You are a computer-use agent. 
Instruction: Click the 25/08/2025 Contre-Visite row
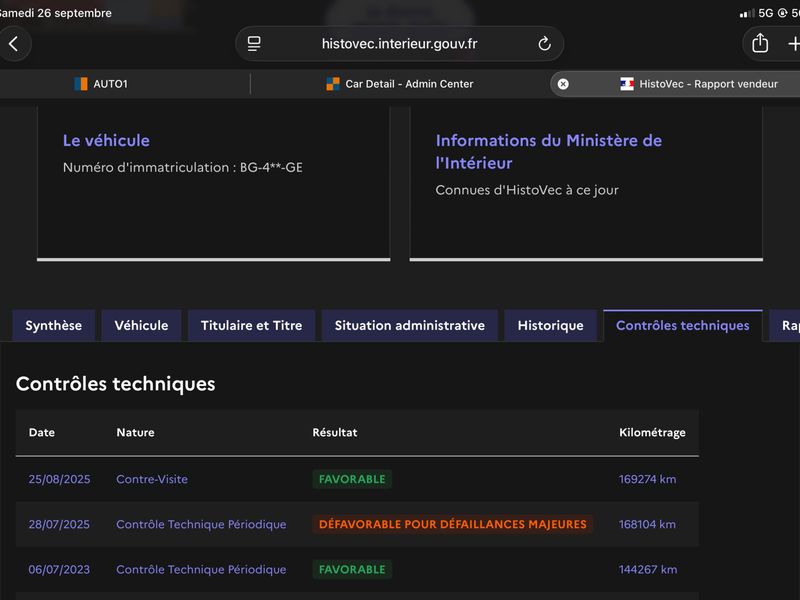point(357,479)
